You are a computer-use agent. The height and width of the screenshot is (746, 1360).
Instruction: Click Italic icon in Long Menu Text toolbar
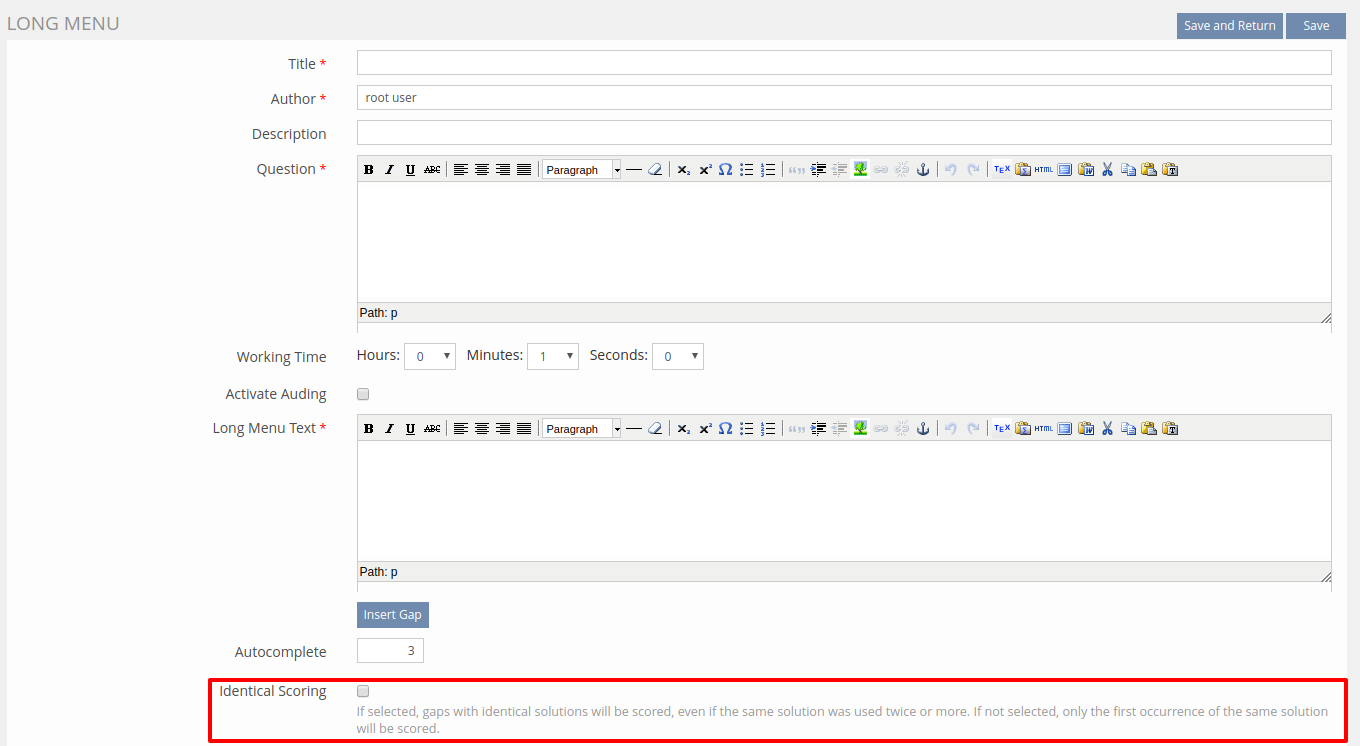coord(389,429)
